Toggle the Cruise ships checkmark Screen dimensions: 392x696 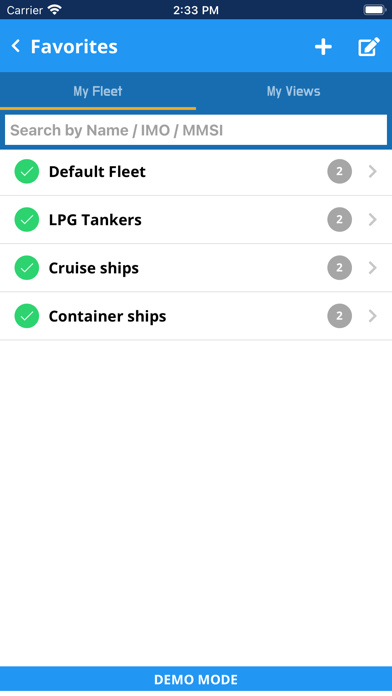[27, 268]
